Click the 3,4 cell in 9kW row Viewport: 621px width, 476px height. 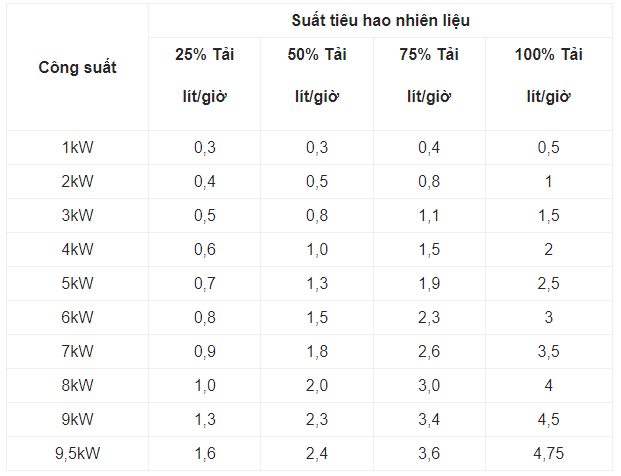[x=428, y=419]
